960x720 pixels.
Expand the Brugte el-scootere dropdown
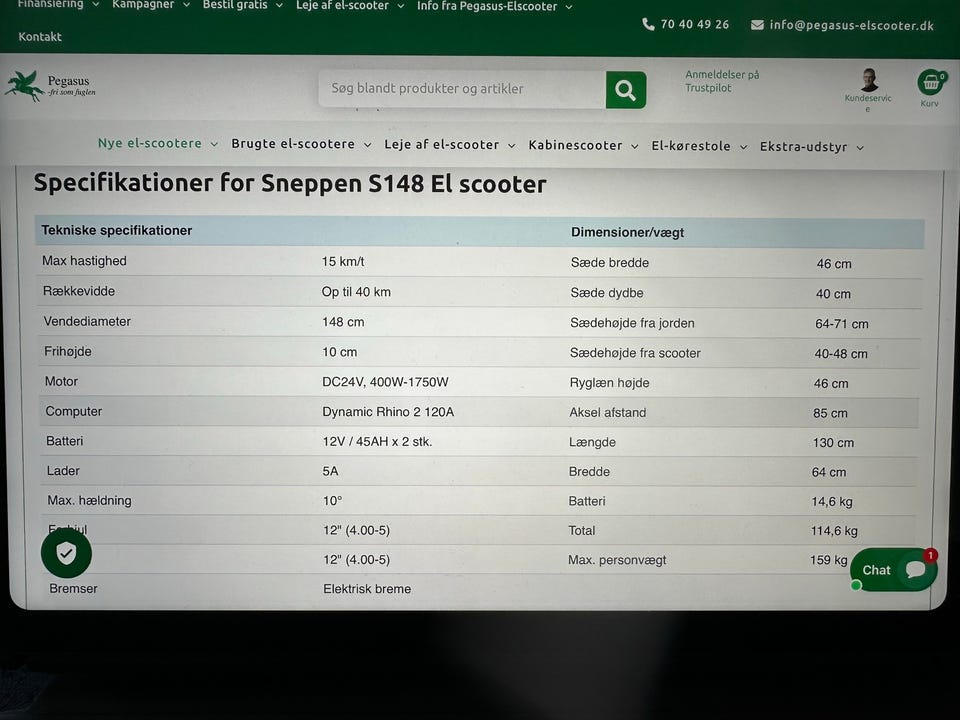point(301,144)
